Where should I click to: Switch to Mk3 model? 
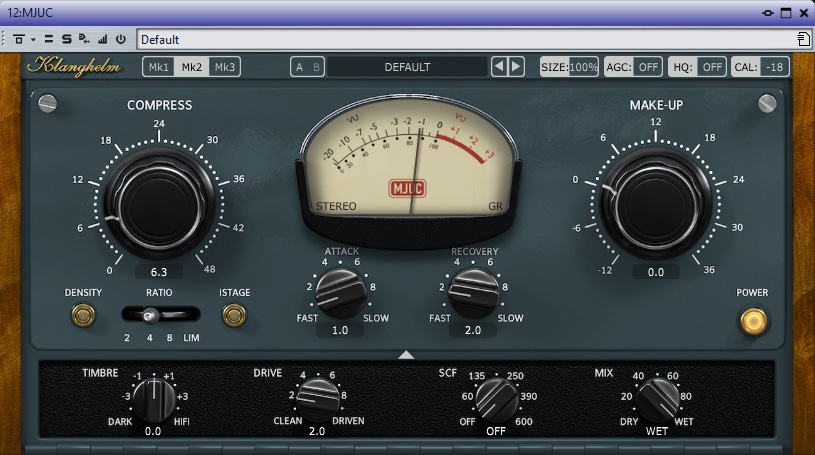click(225, 67)
